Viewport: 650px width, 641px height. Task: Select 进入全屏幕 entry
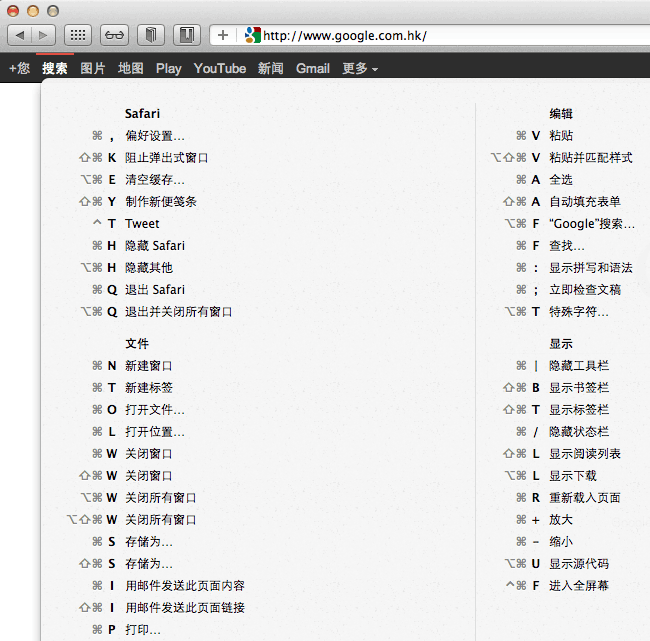(x=579, y=585)
